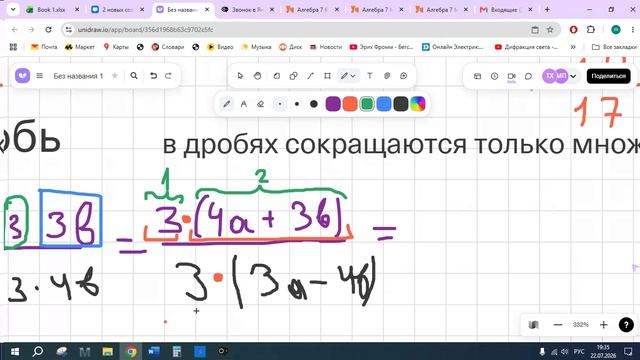Open a new browser tab

click(x=547, y=9)
